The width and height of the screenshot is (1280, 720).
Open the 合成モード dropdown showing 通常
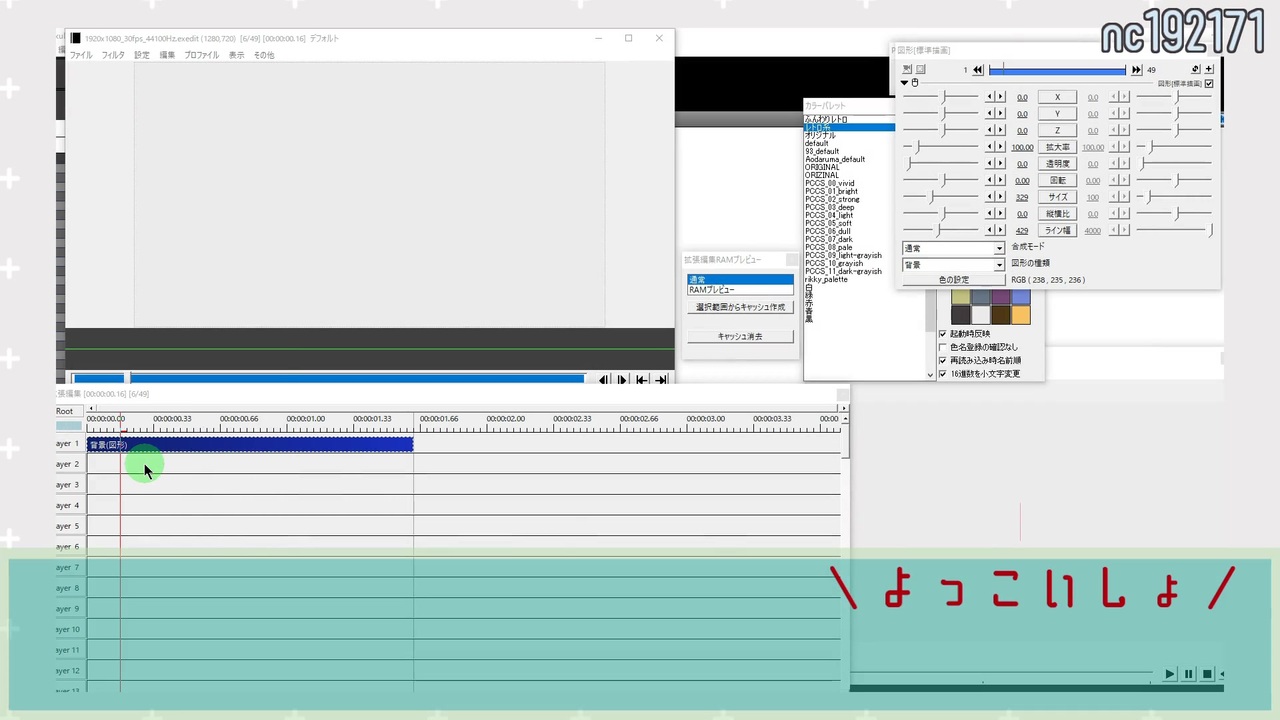coord(953,248)
